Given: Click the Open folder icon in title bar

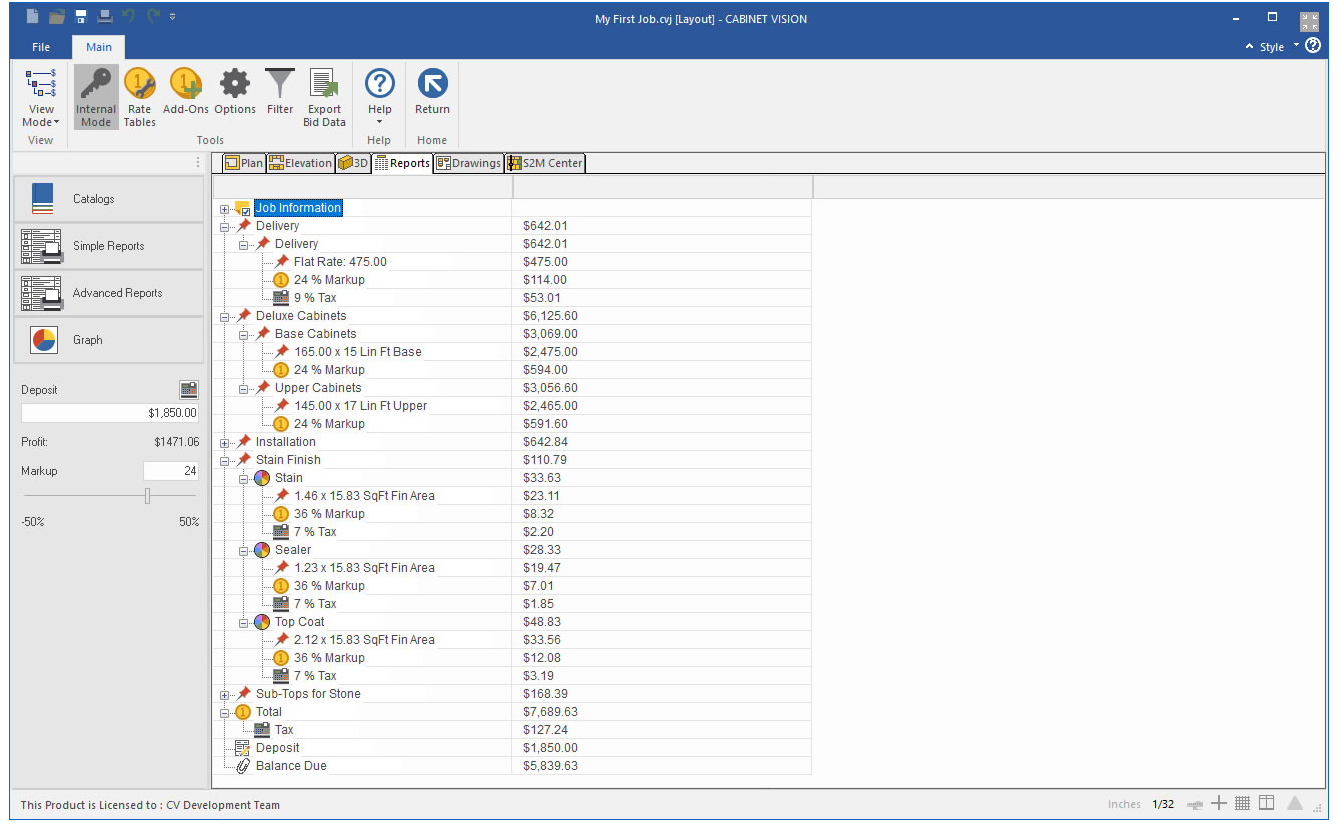Looking at the screenshot, I should pos(57,16).
